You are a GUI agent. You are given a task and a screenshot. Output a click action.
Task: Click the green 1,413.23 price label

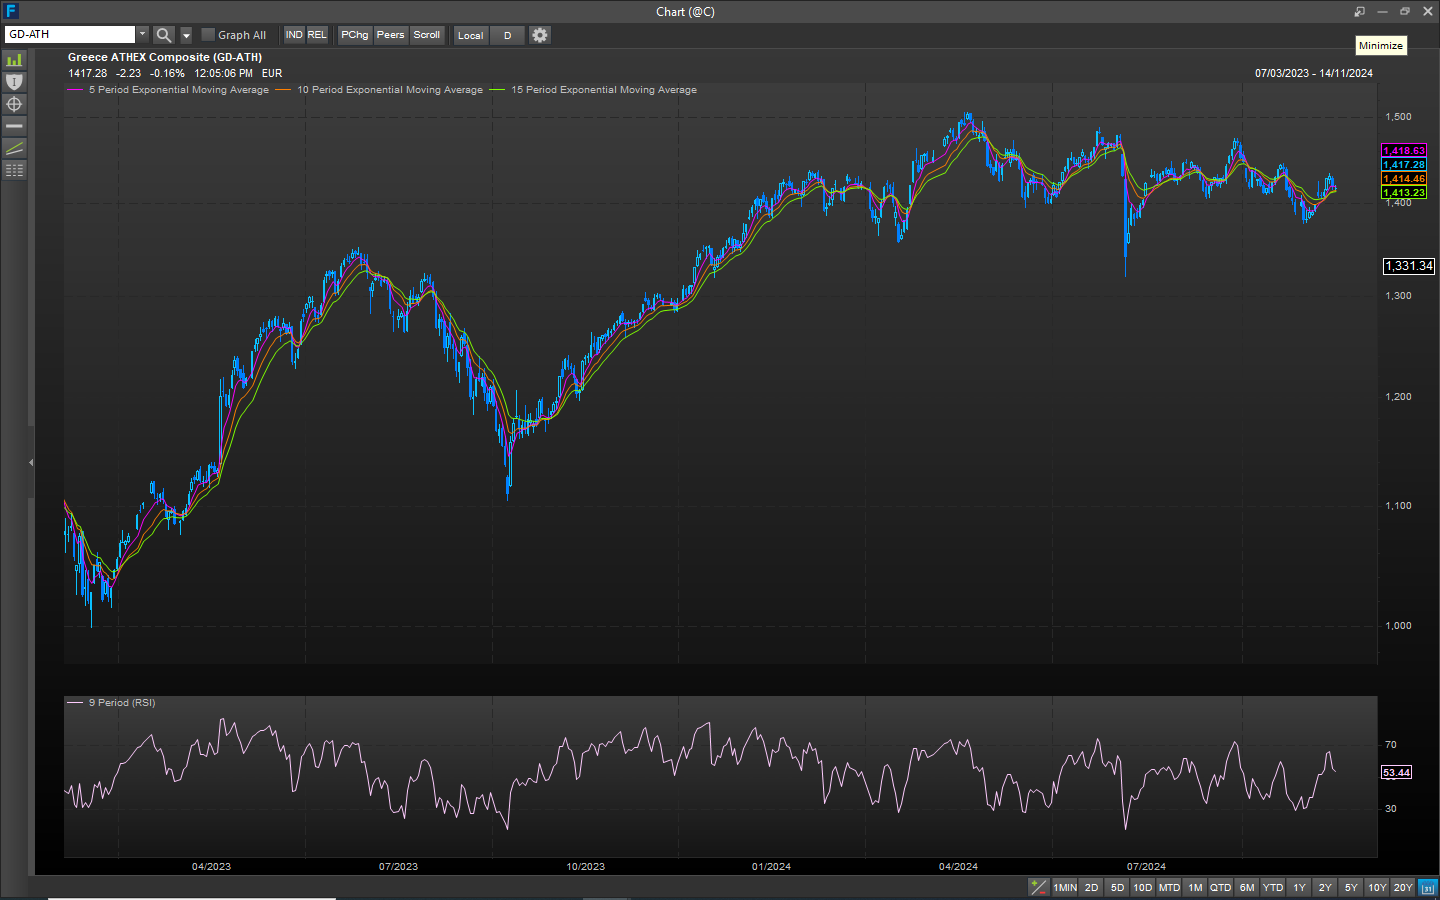tap(1404, 193)
